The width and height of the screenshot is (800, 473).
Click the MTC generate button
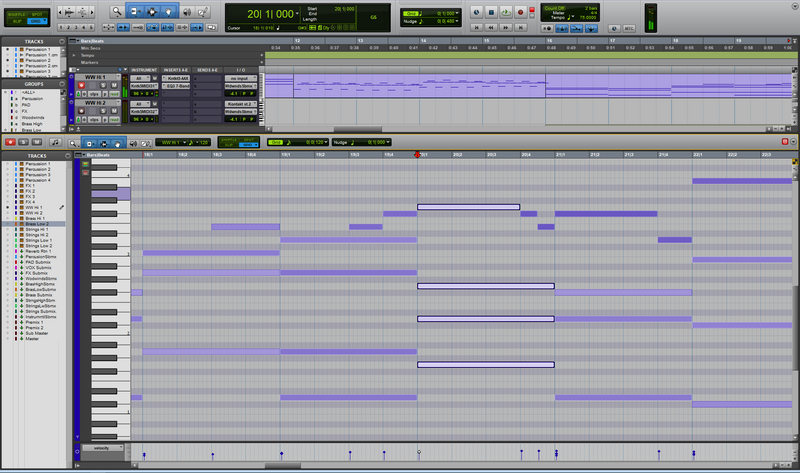(629, 29)
